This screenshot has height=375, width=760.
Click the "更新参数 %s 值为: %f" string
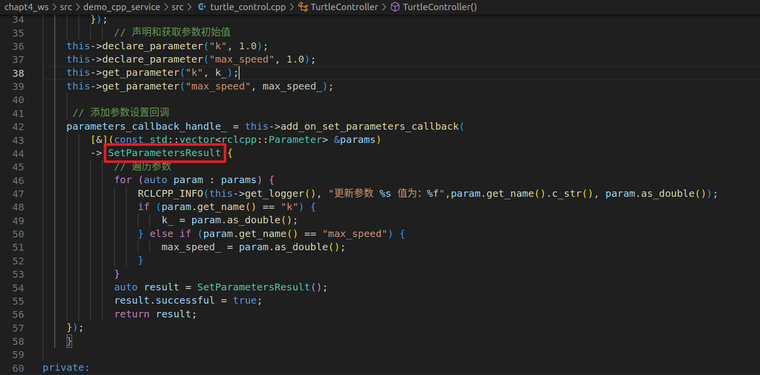(x=387, y=194)
